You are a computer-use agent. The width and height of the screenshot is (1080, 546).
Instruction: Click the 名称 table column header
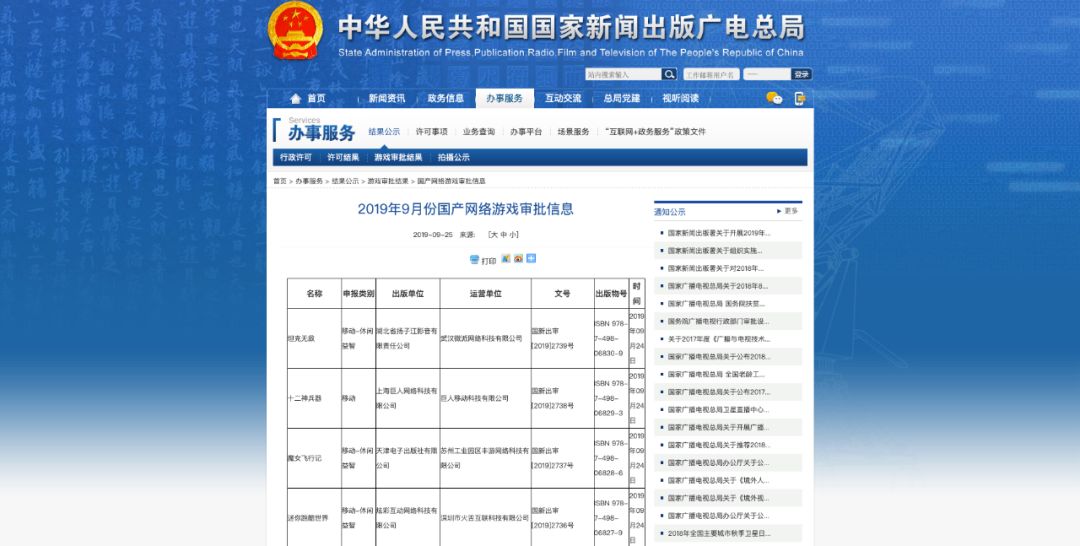click(x=314, y=294)
